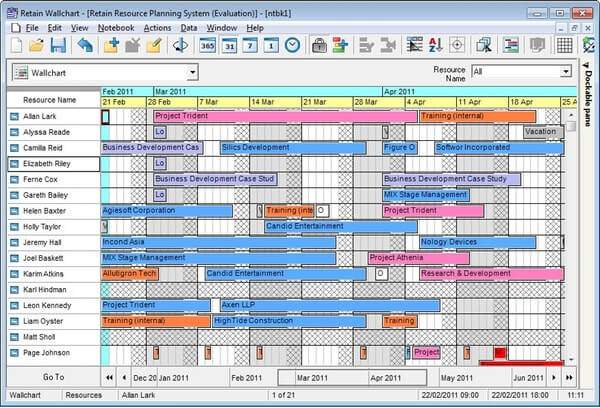Jump to last date with fast-forward button
Image resolution: width=600 pixels, height=408 pixels.
(x=569, y=377)
